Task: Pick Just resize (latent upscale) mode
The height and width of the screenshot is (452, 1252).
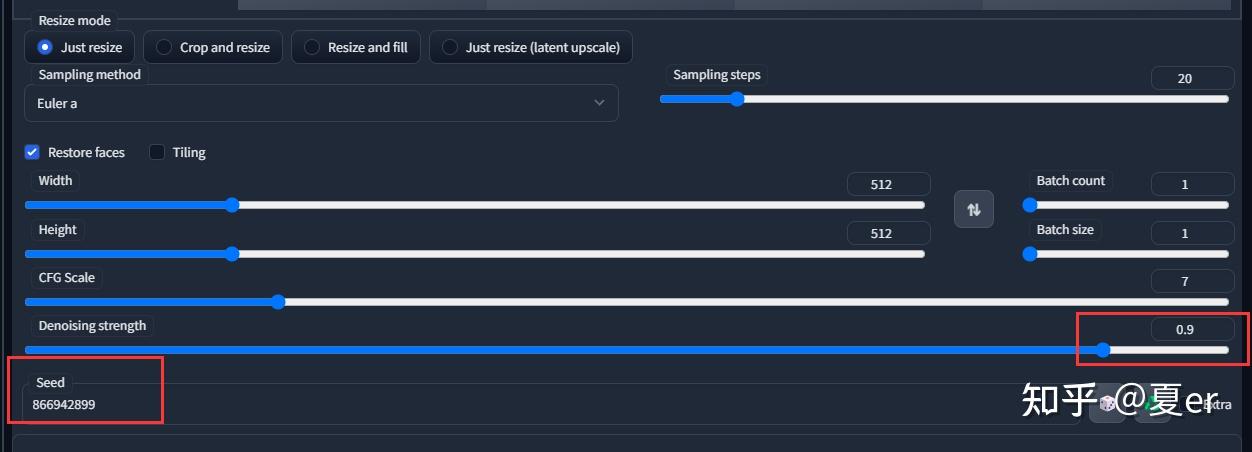Action: point(450,47)
